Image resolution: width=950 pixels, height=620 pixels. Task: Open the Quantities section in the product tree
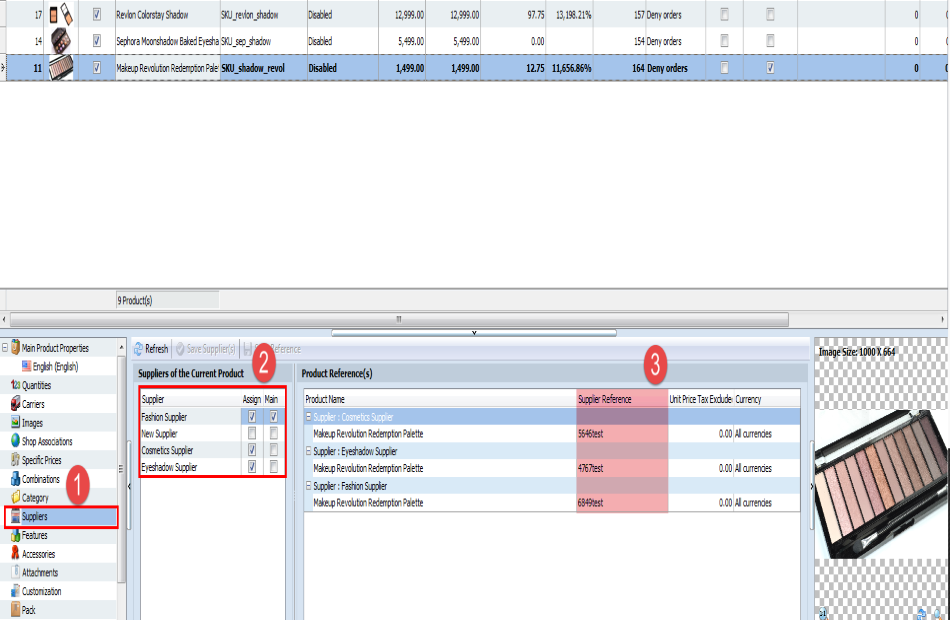(36, 385)
